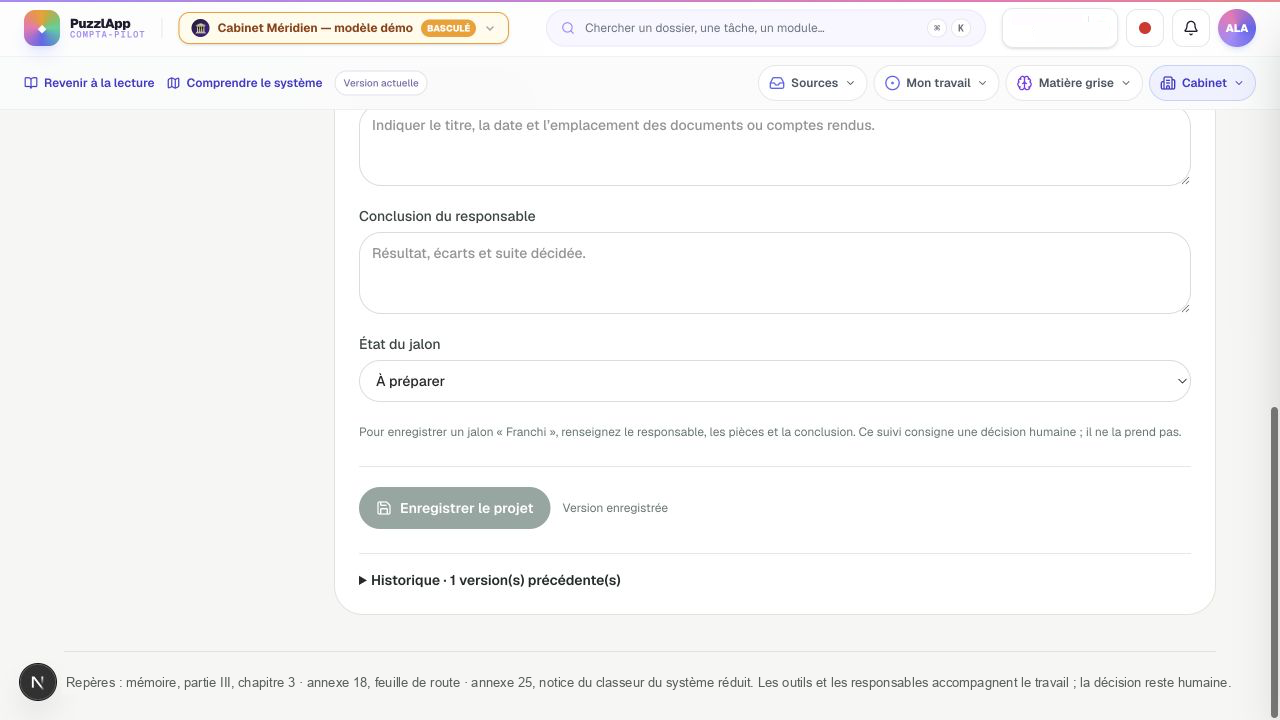Screen dimensions: 1280x720
Task: Click the red record dot button
Action: (1145, 28)
